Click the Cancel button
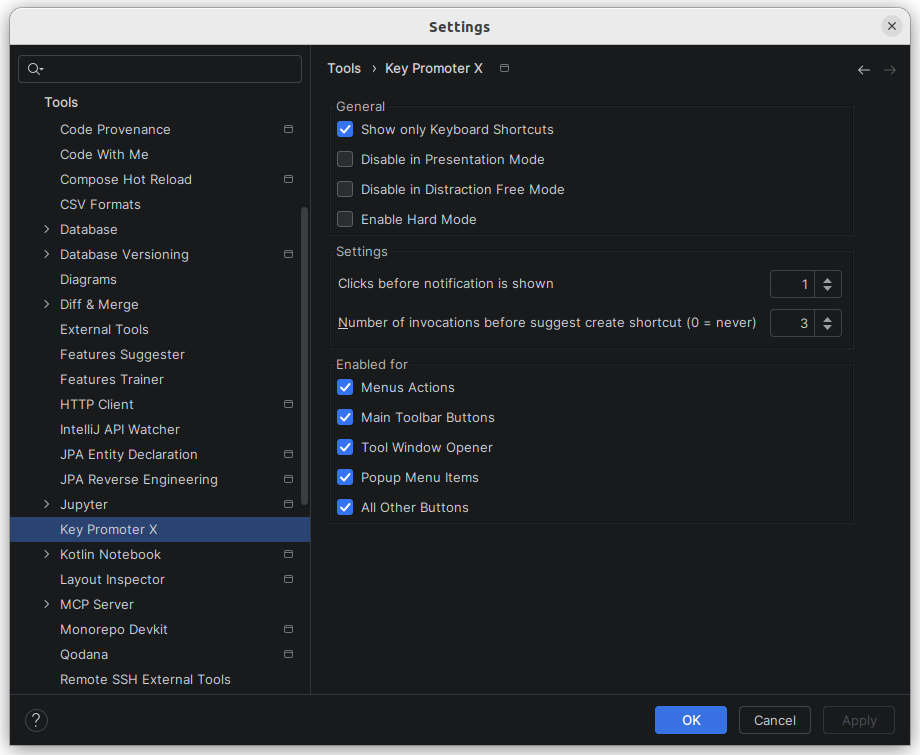This screenshot has width=920, height=755. pos(774,720)
